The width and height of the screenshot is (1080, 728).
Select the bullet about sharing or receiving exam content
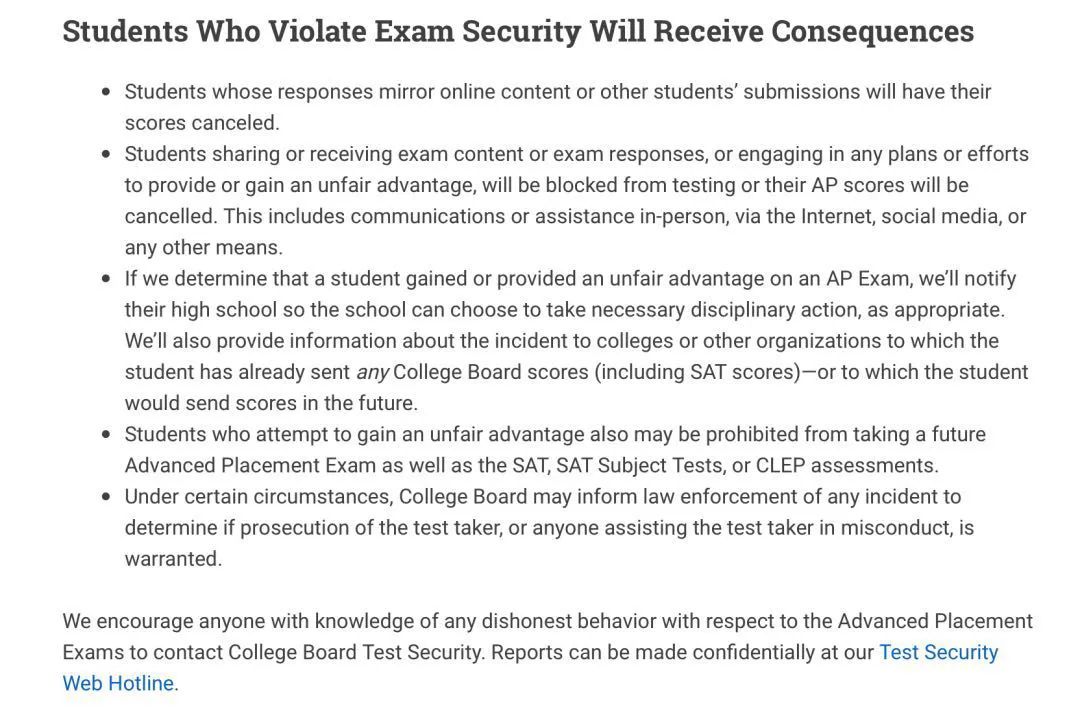click(x=576, y=154)
